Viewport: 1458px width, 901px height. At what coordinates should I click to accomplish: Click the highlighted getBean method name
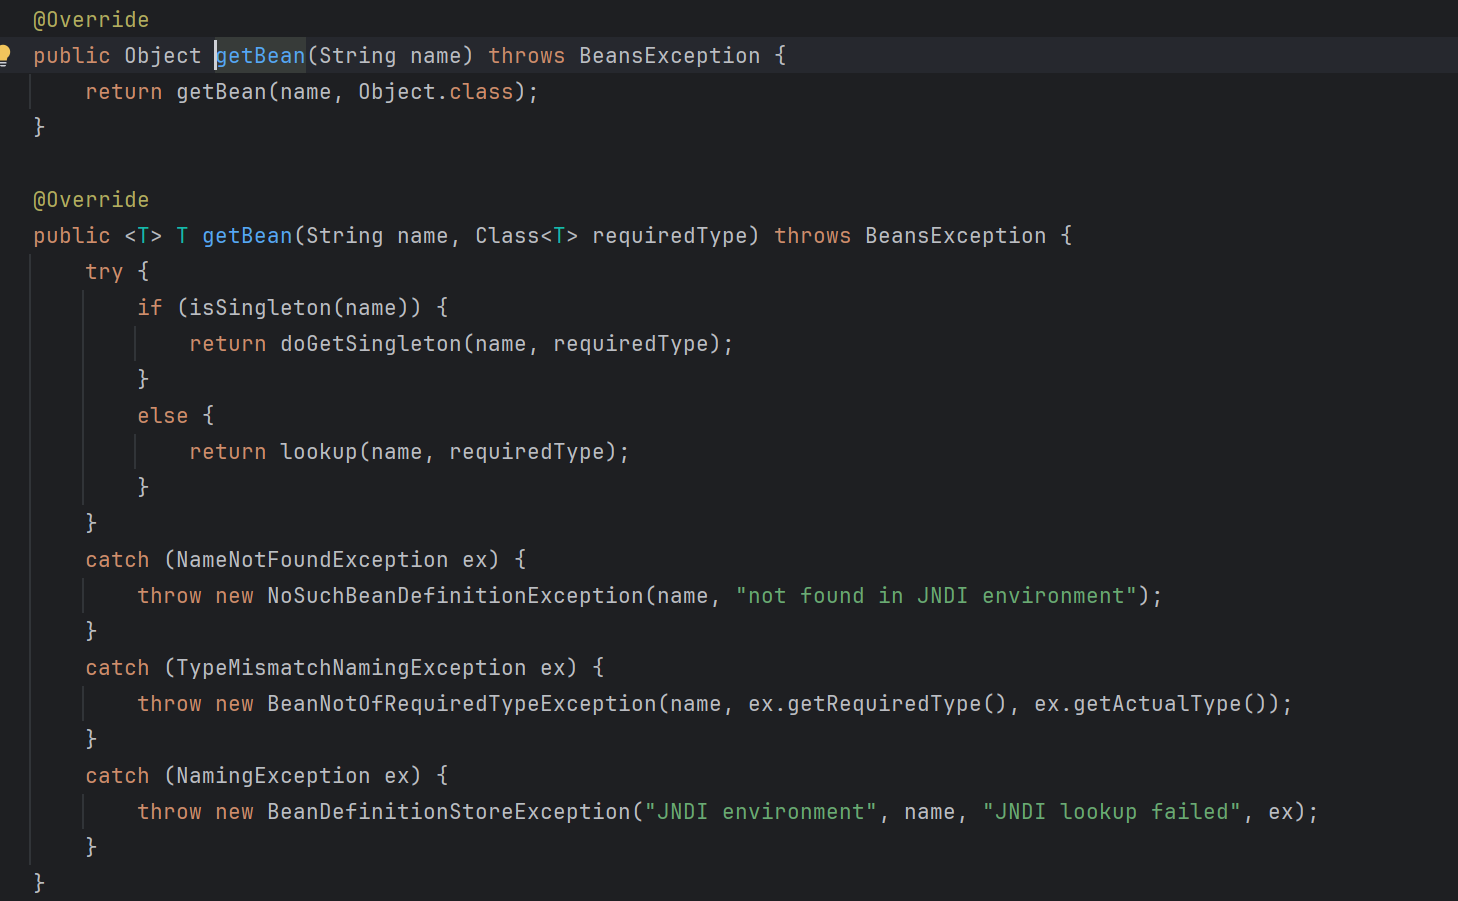pyautogui.click(x=261, y=56)
